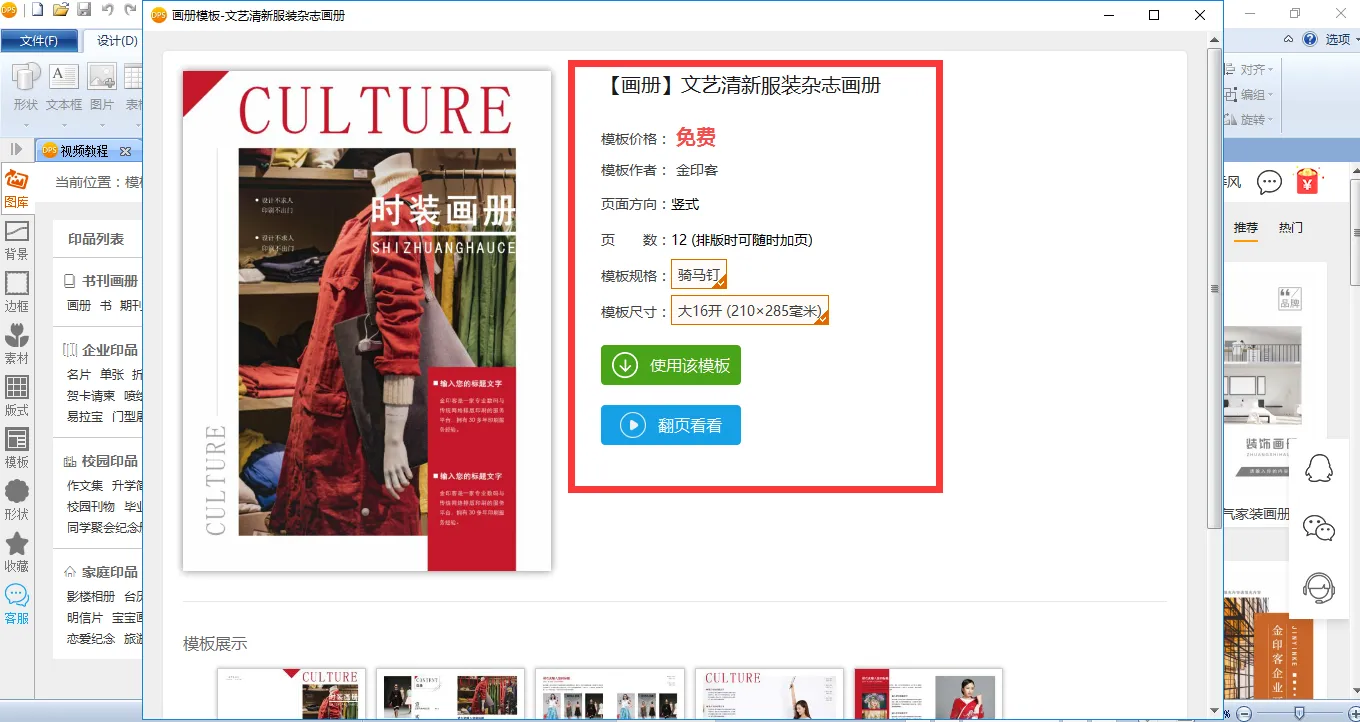
Task: Click the blue 翻页看看 button
Action: [671, 425]
